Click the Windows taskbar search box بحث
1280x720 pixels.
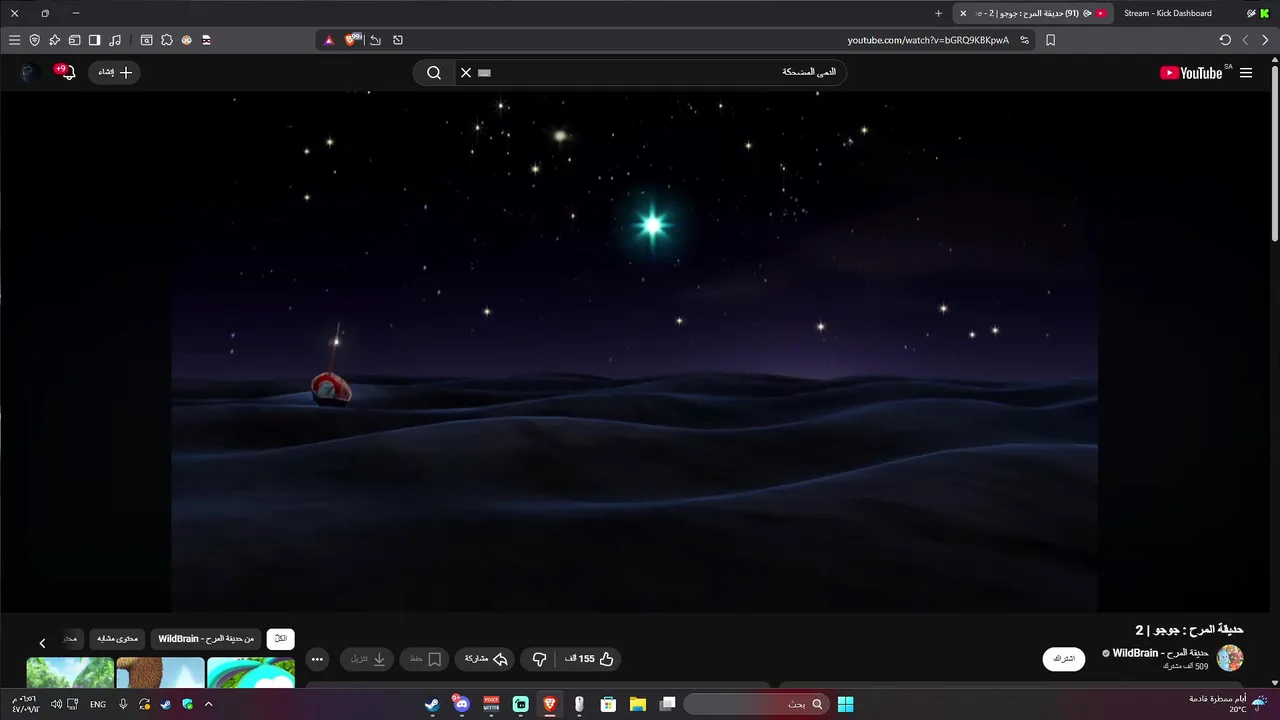point(756,704)
